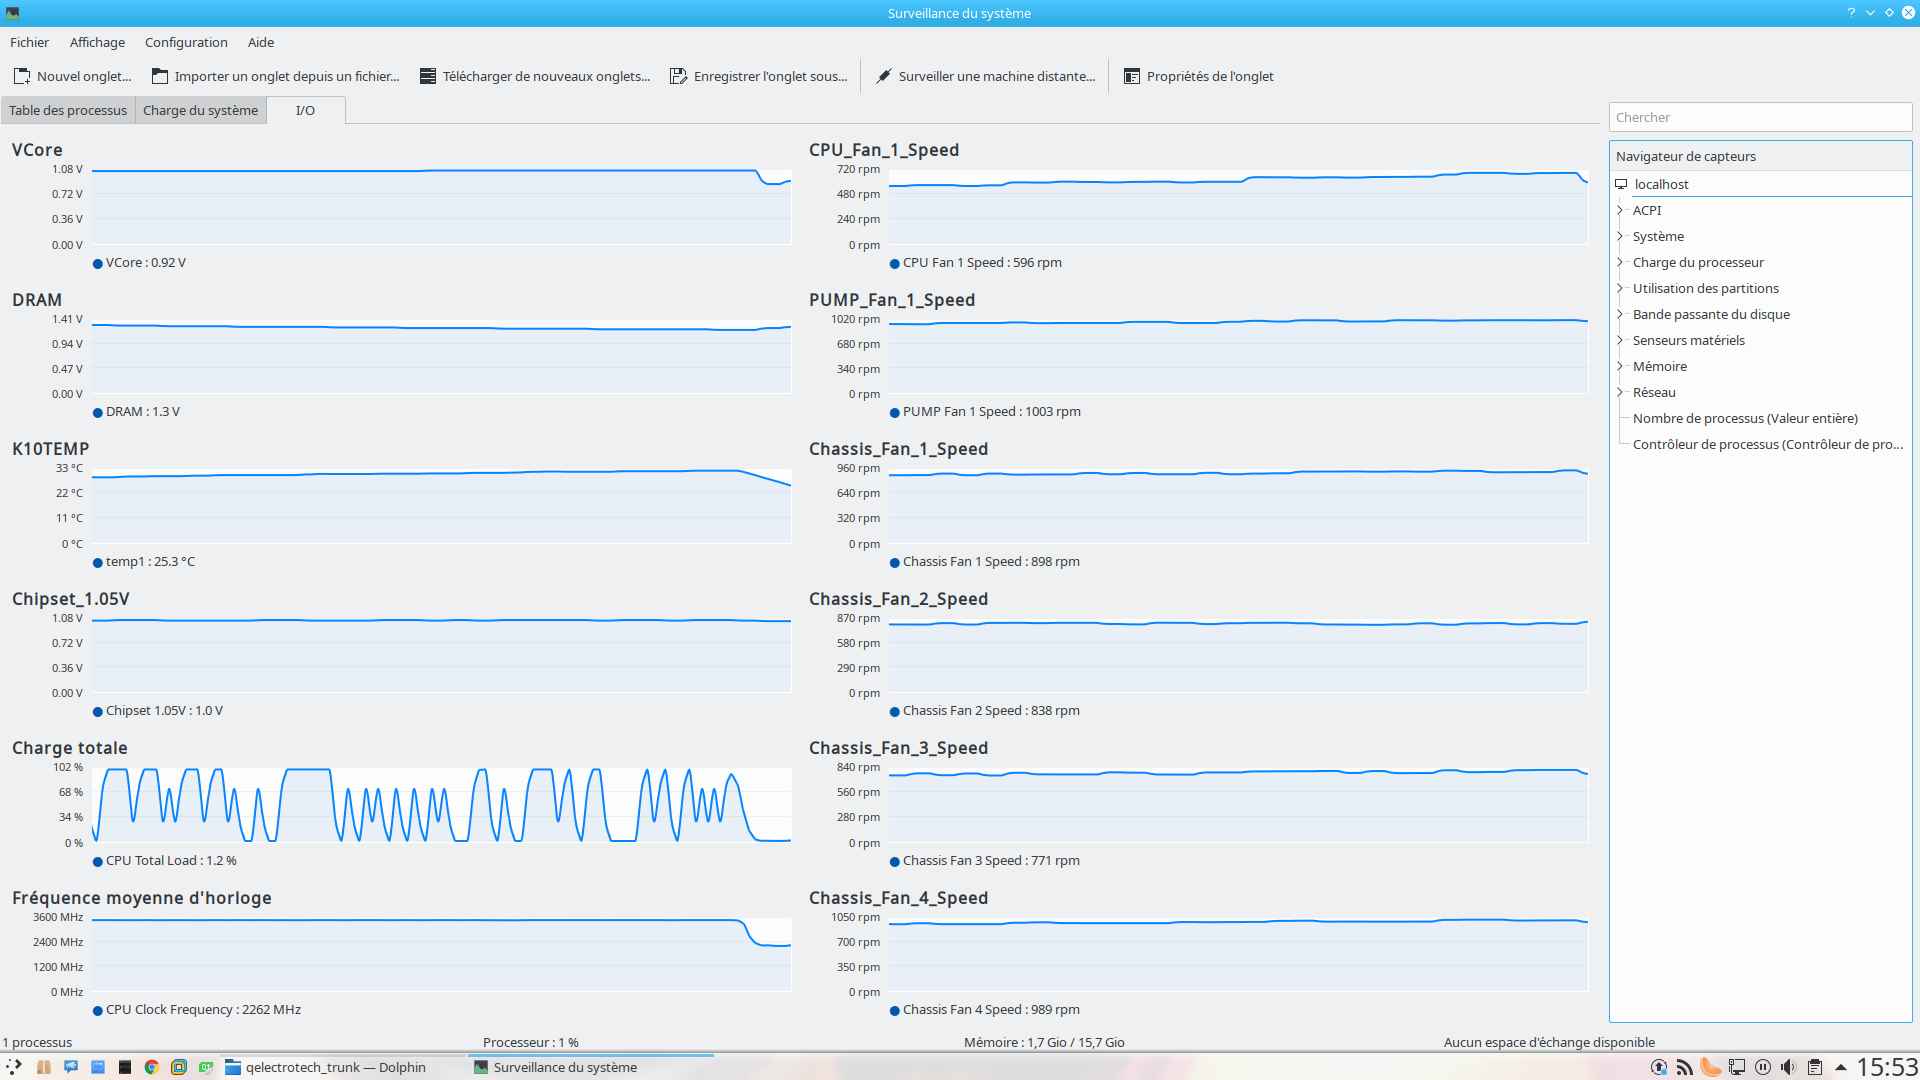This screenshot has height=1080, width=1920.
Task: Select localhost in the sensor browser
Action: click(x=1661, y=184)
